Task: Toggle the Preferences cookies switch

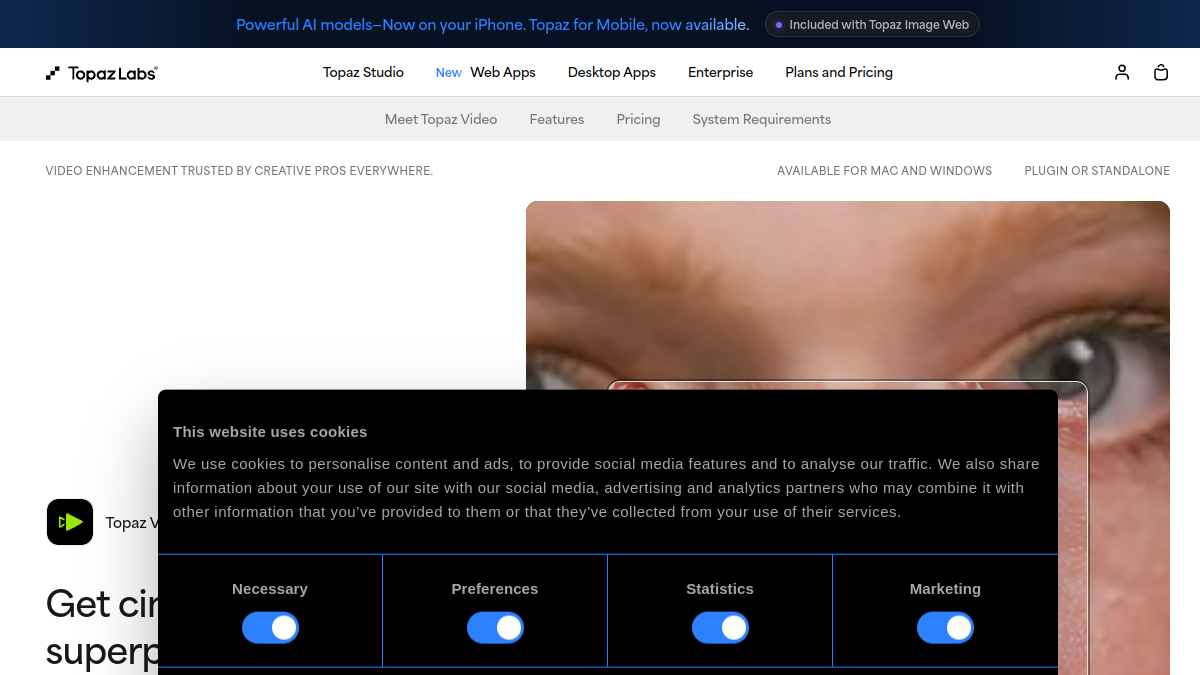Action: click(x=495, y=628)
